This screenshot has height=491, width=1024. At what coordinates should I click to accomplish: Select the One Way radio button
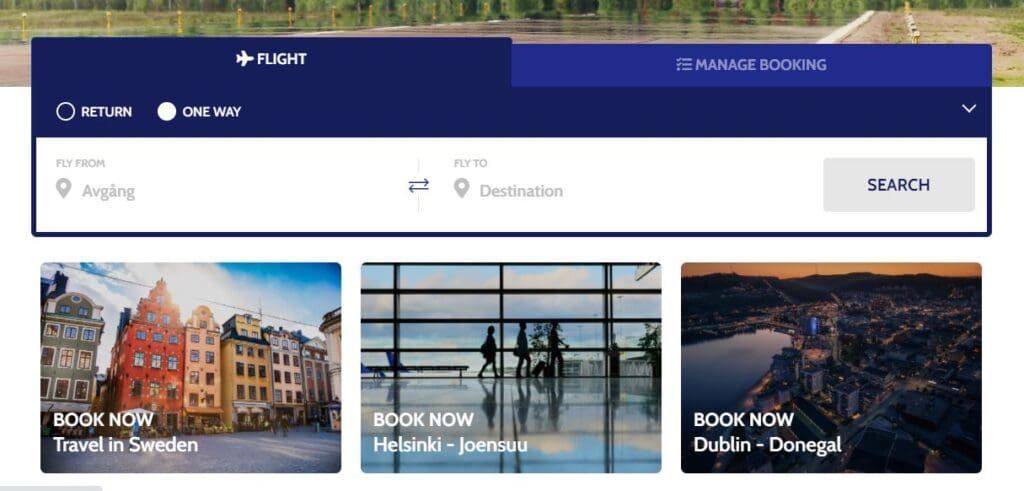(x=167, y=112)
